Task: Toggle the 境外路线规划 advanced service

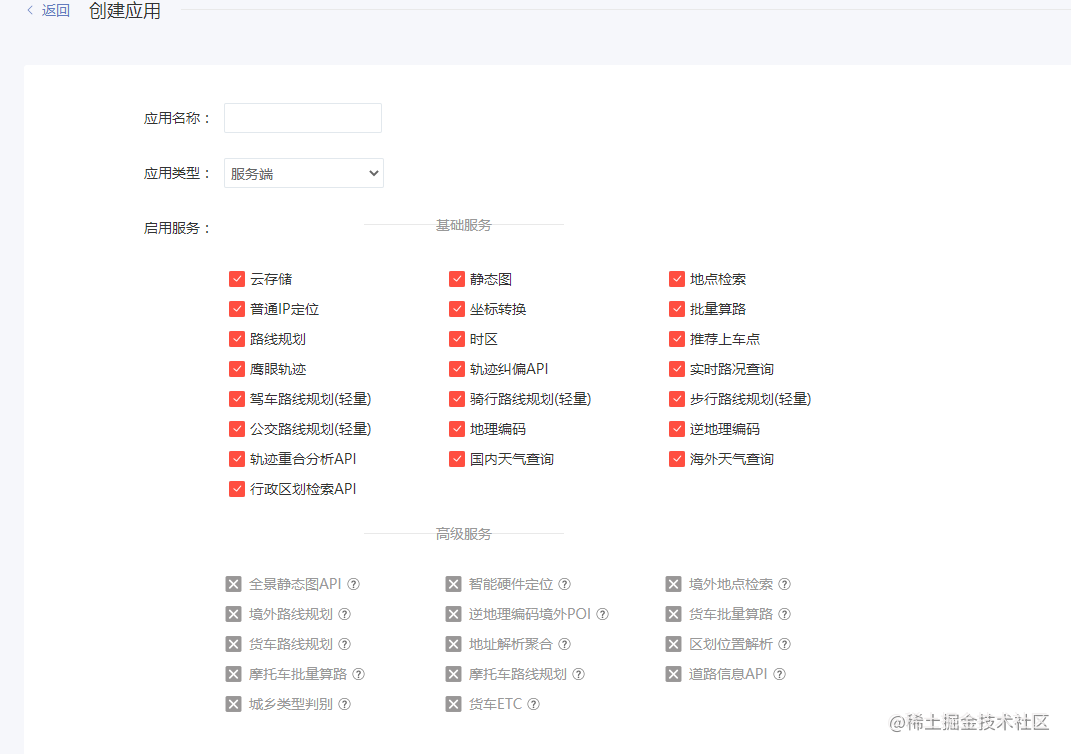Action: 233,614
